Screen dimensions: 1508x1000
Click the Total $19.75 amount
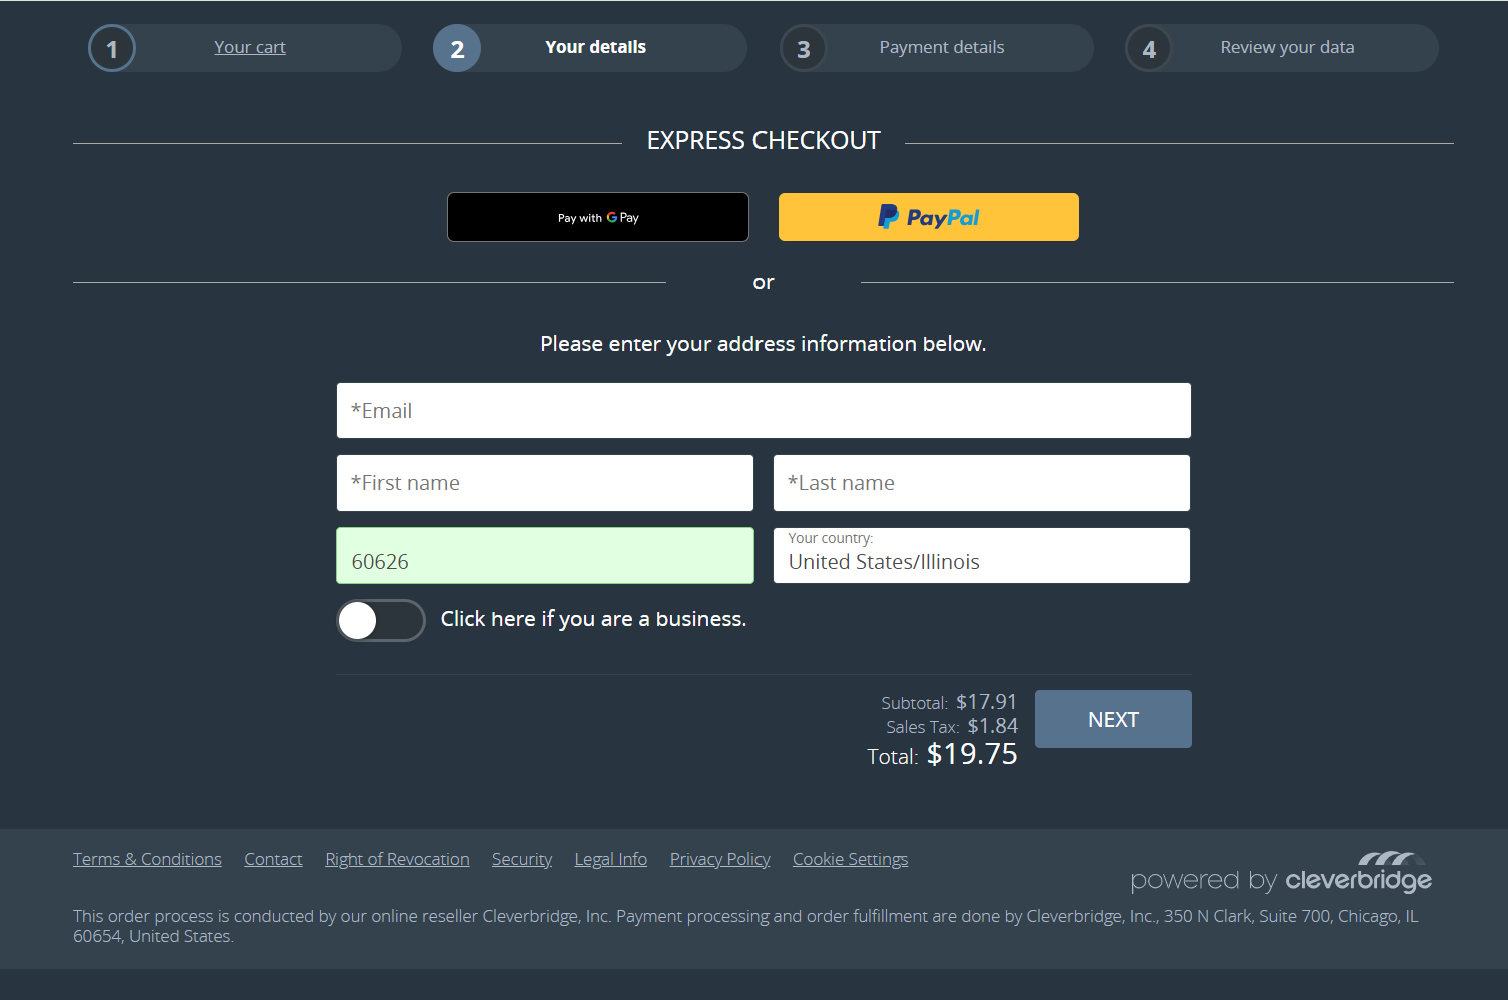(972, 754)
